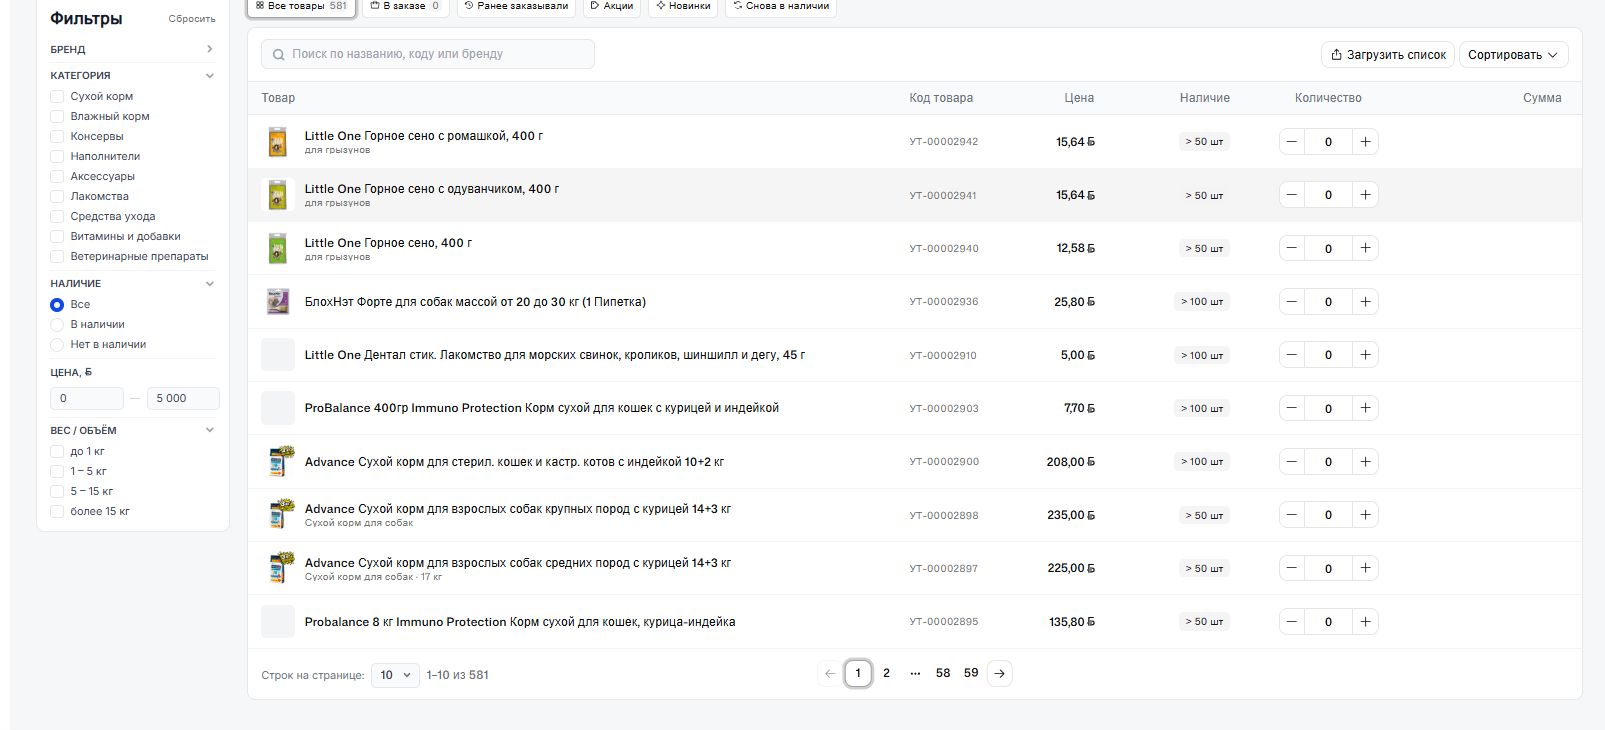The width and height of the screenshot is (1605, 730).
Task: Select Нет в наличии availability
Action: 57,345
